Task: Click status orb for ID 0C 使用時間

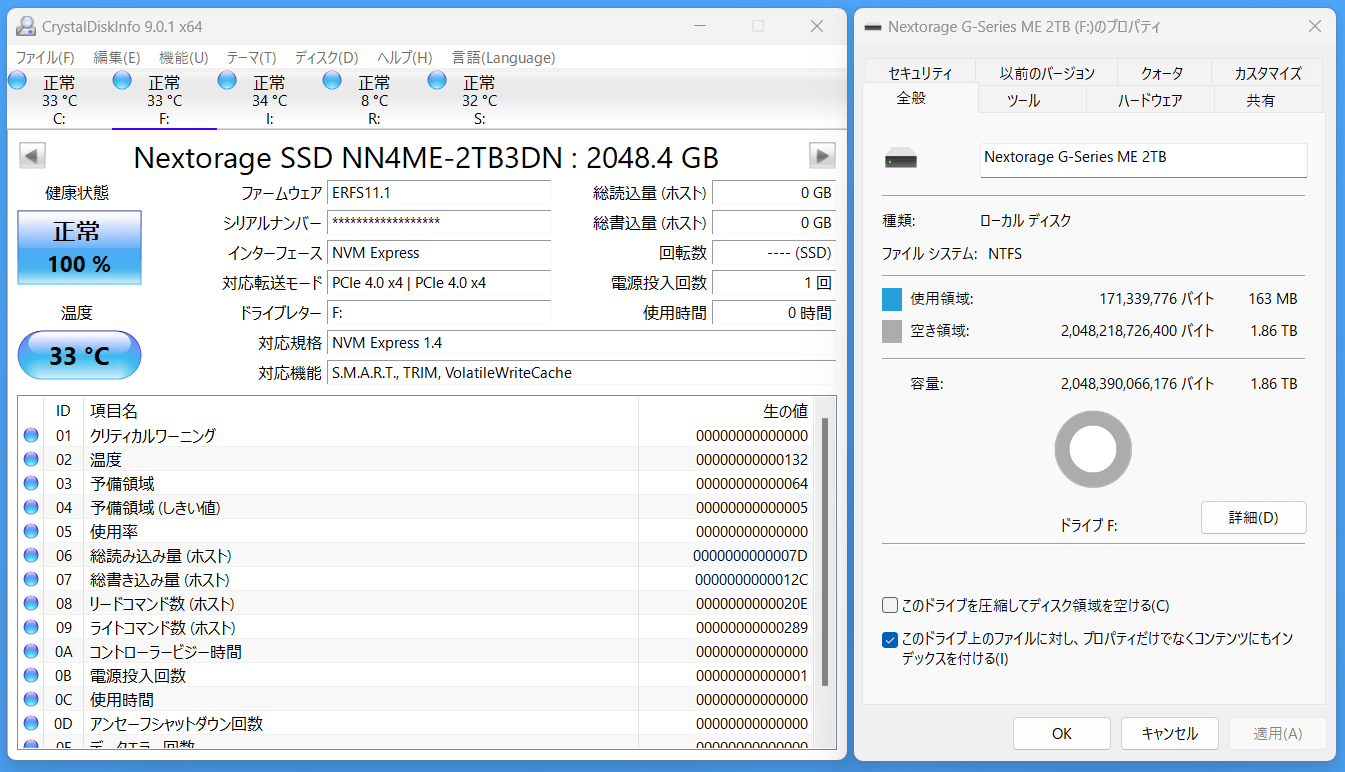Action: coord(31,699)
